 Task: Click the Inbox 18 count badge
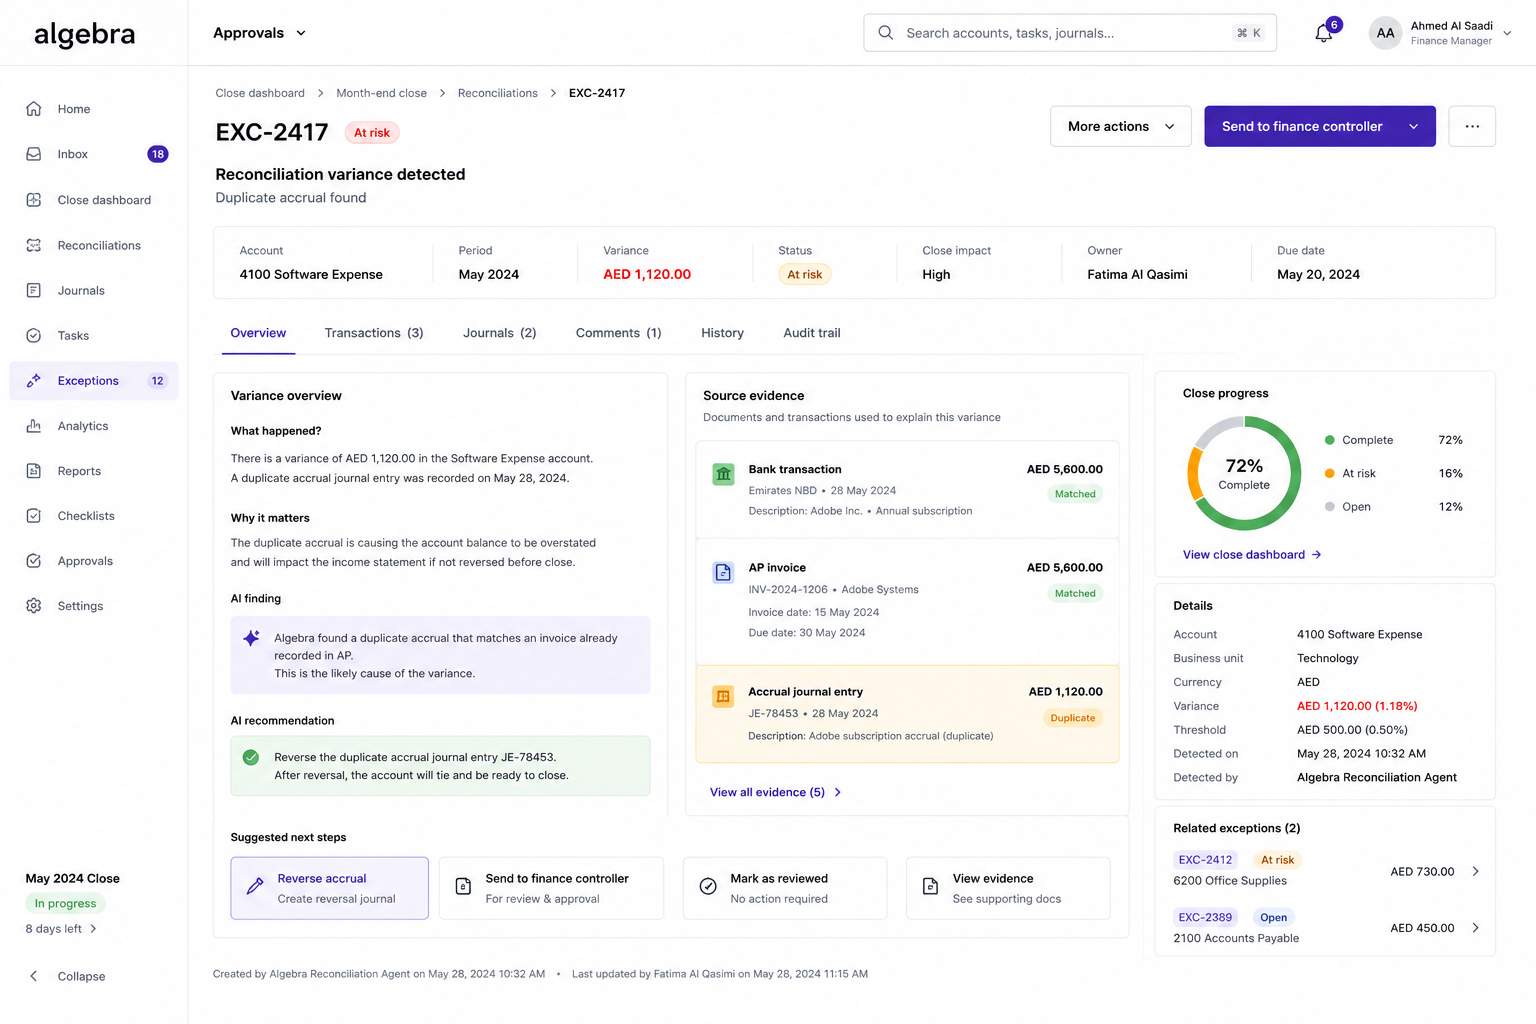pos(157,154)
